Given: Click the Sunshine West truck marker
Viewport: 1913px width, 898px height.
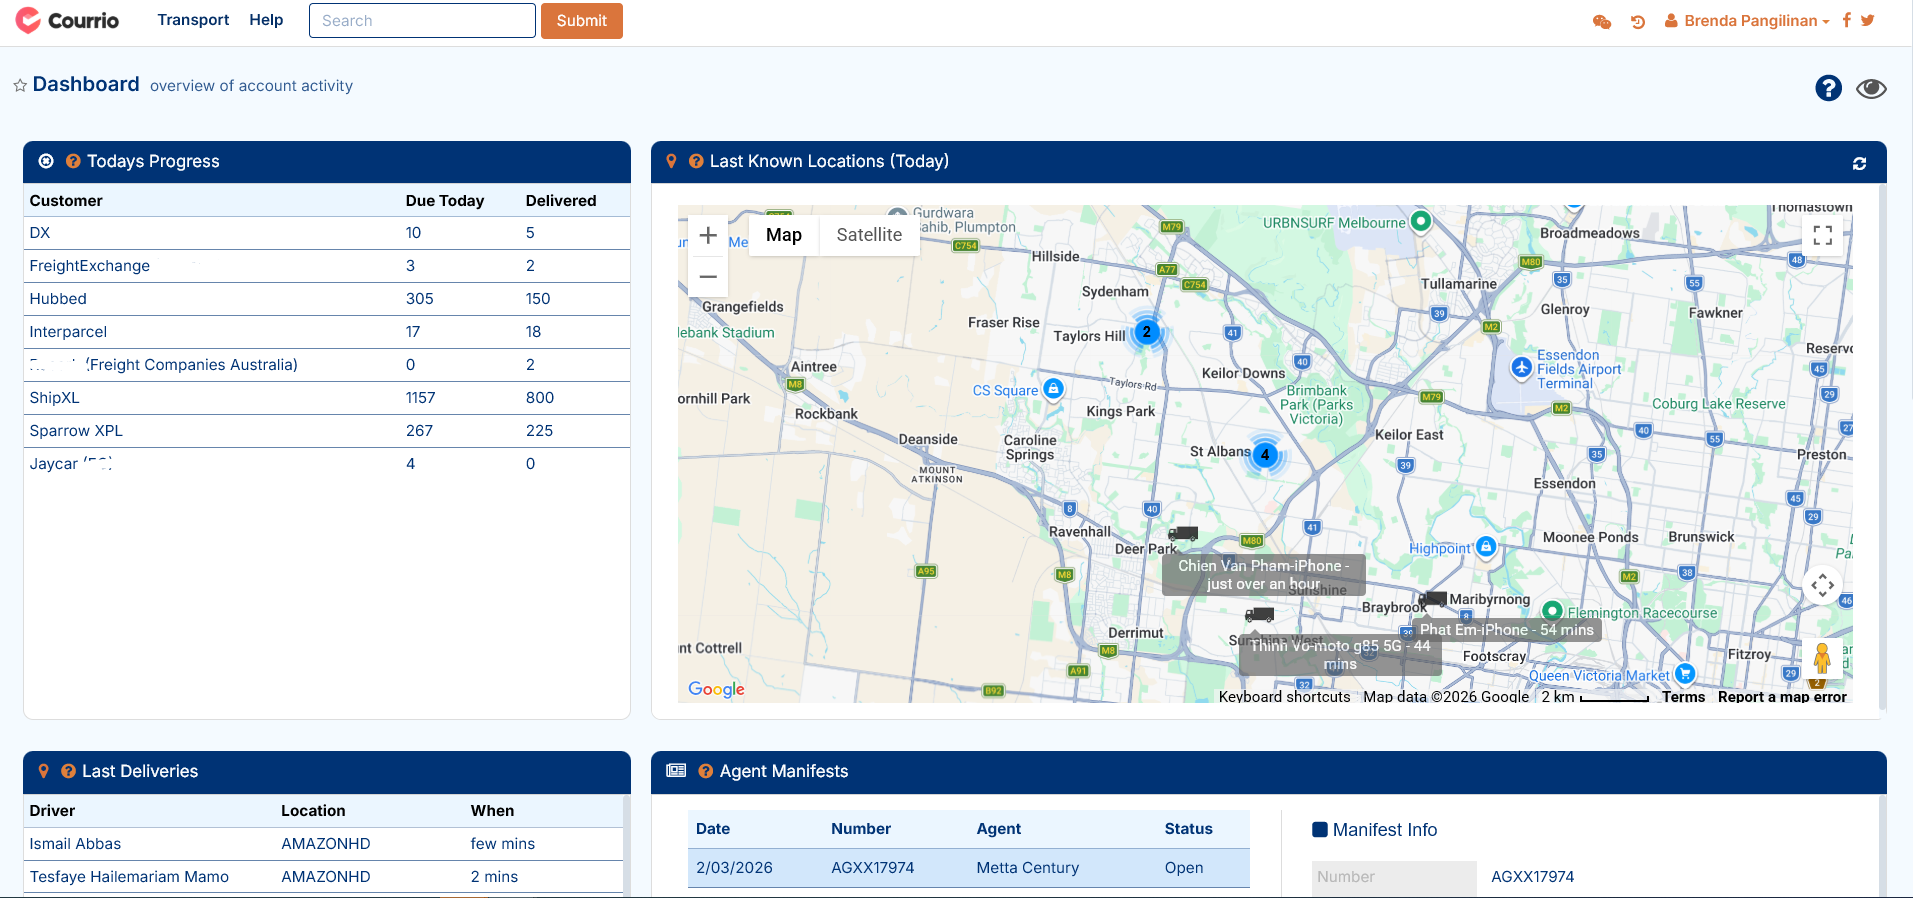Looking at the screenshot, I should pyautogui.click(x=1259, y=614).
